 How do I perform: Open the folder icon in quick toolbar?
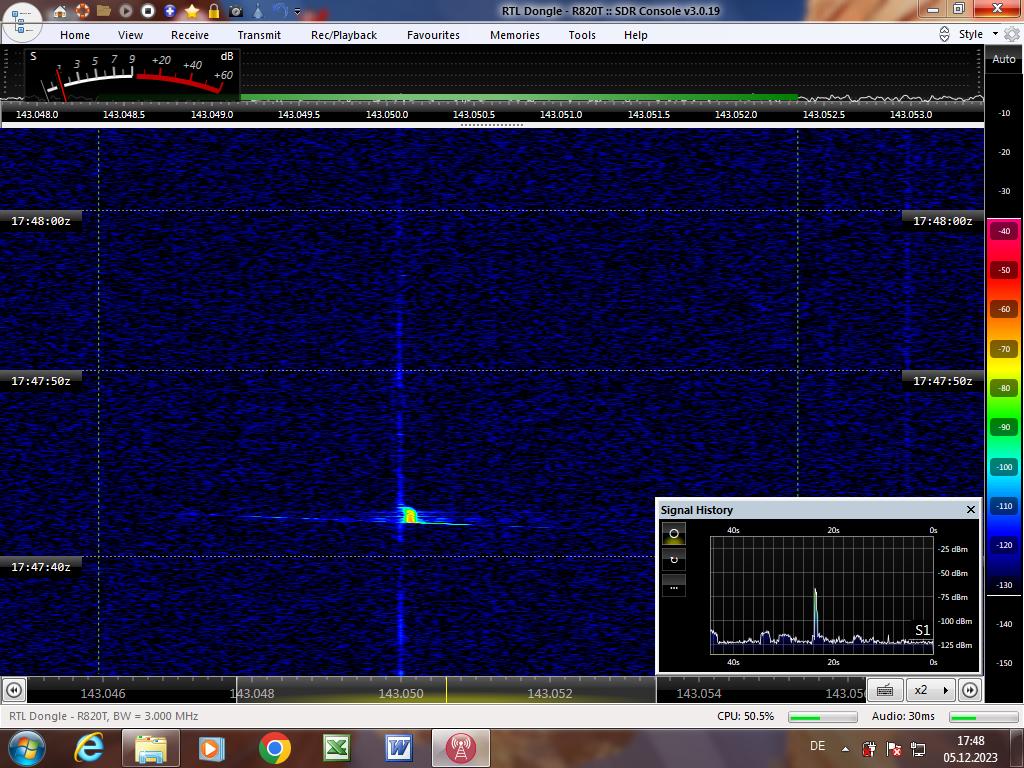tap(103, 11)
